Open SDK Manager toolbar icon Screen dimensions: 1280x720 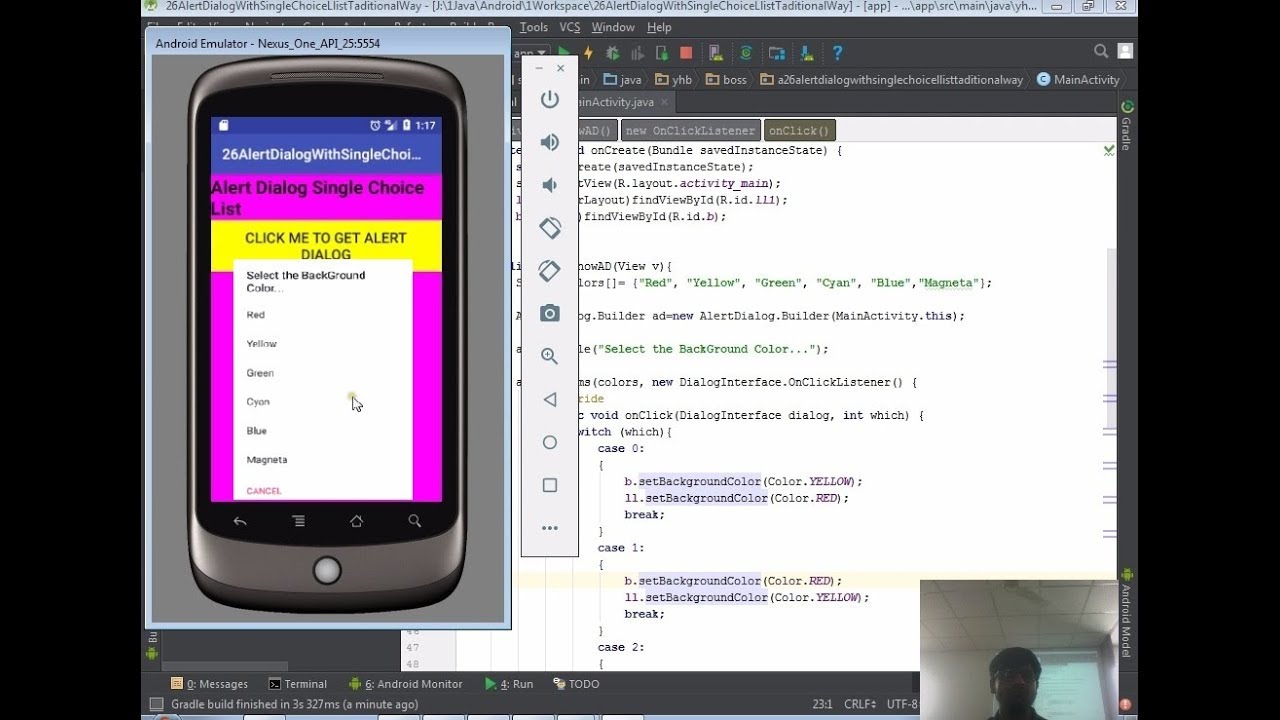click(806, 53)
